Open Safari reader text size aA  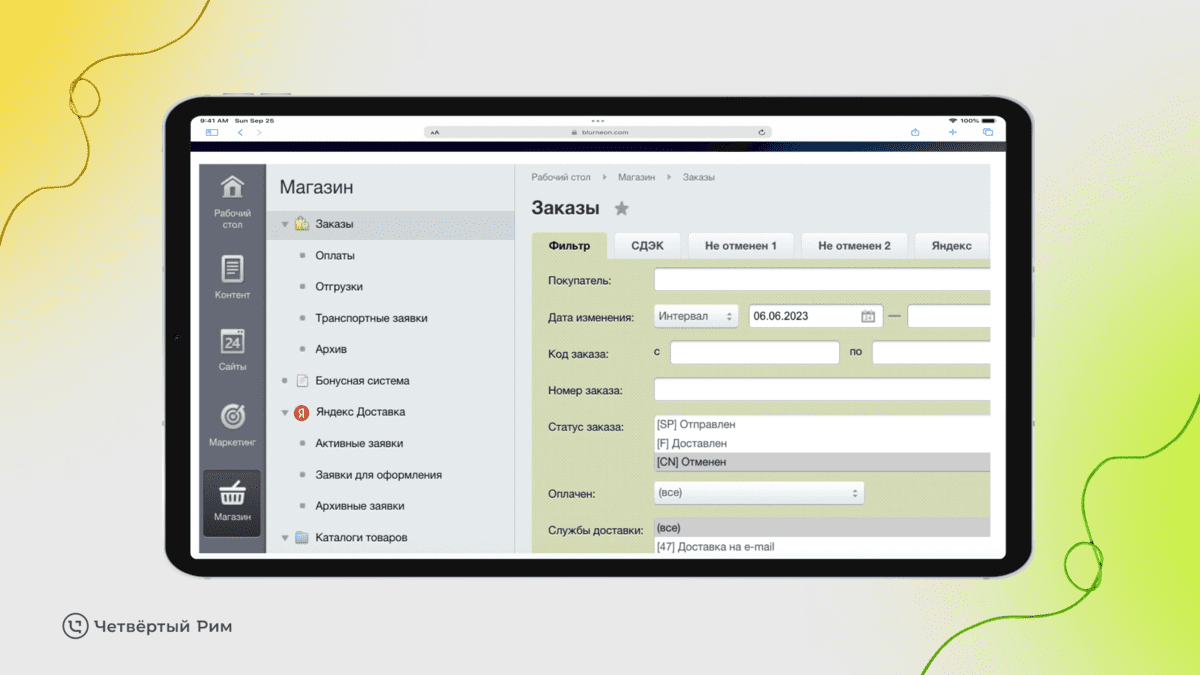point(435,132)
